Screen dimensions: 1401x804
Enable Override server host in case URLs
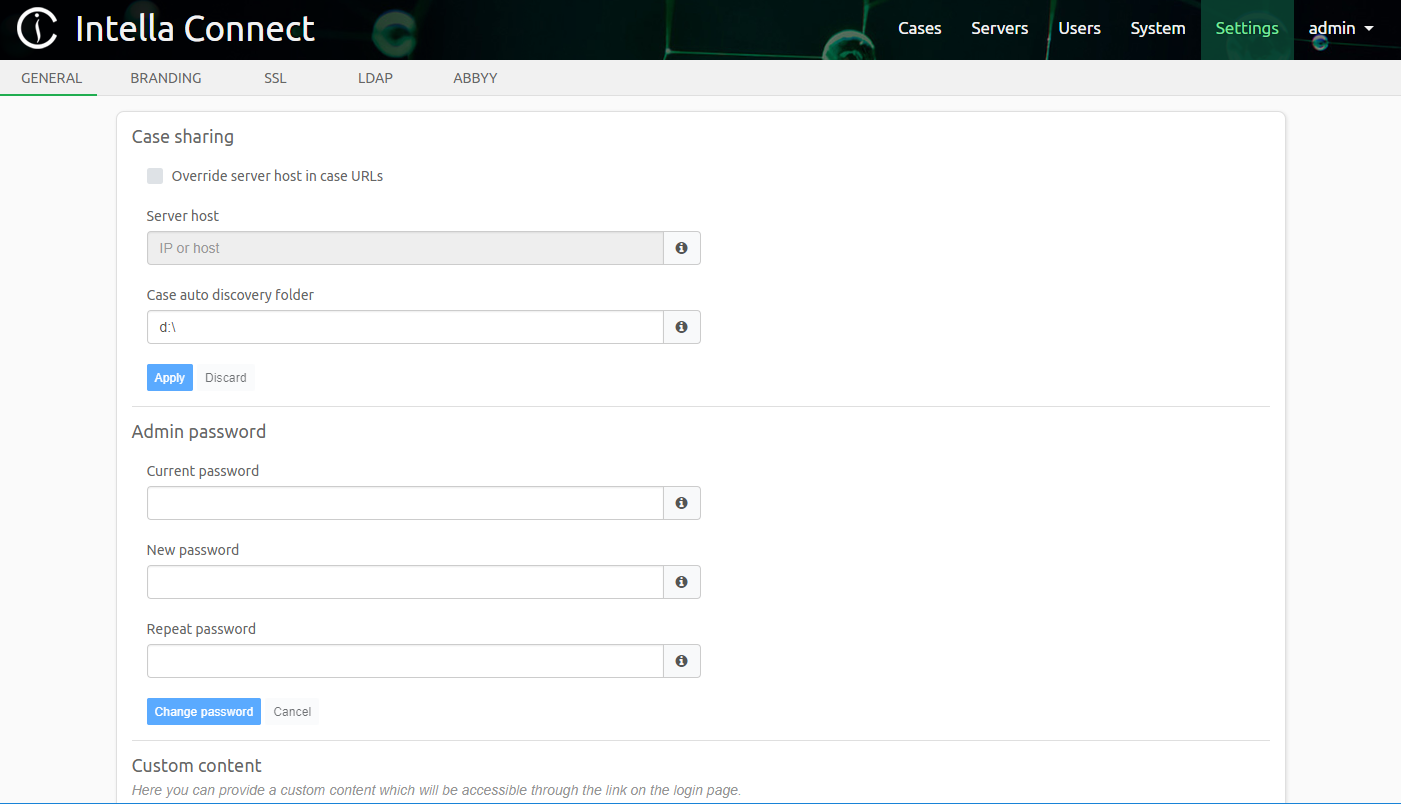[x=155, y=175]
